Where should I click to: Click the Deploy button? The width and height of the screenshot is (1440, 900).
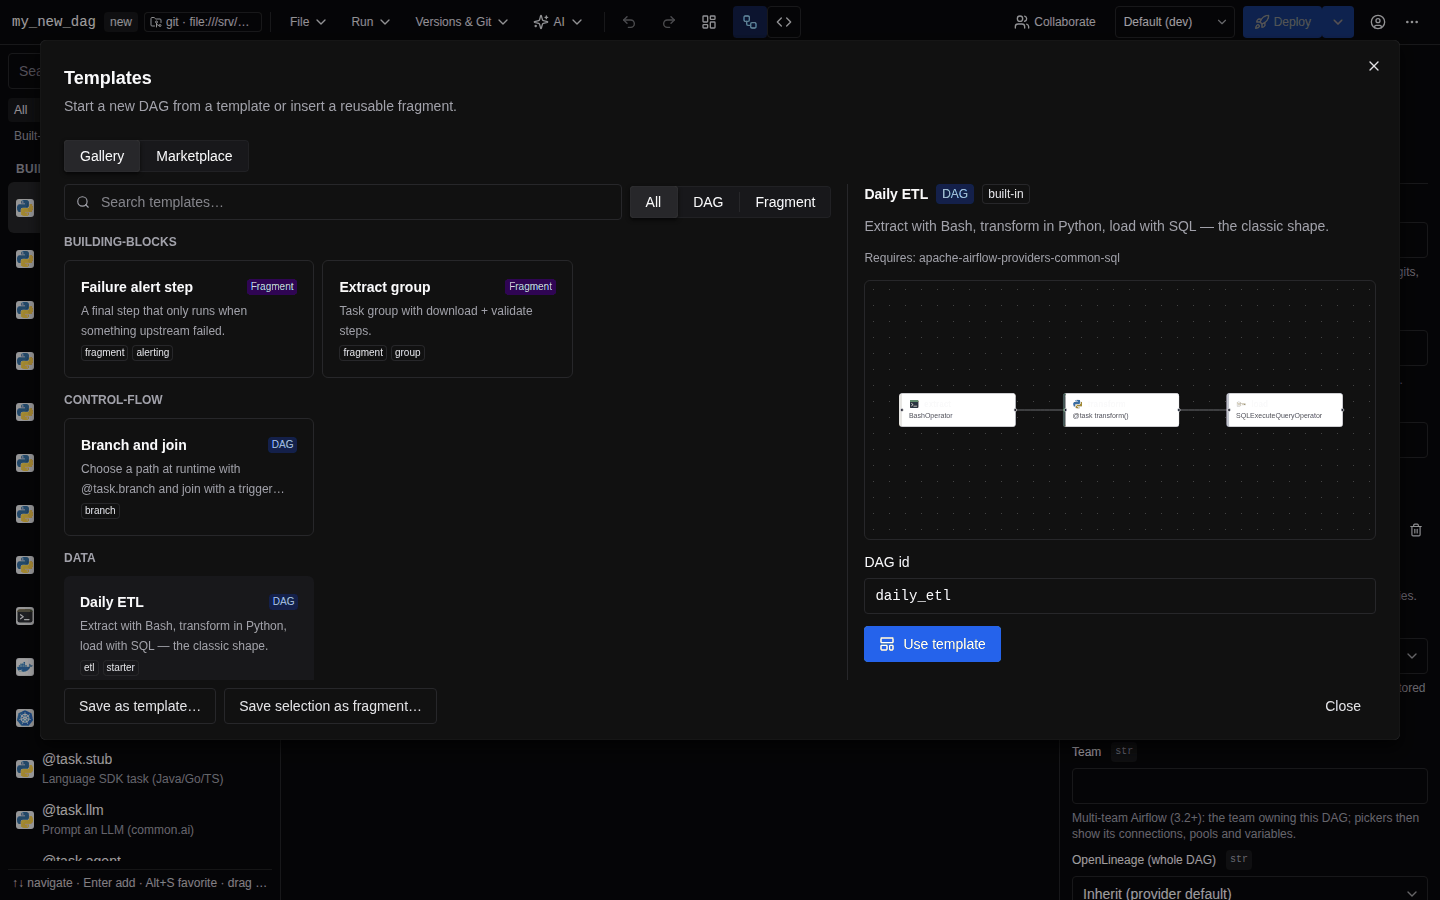(1283, 22)
